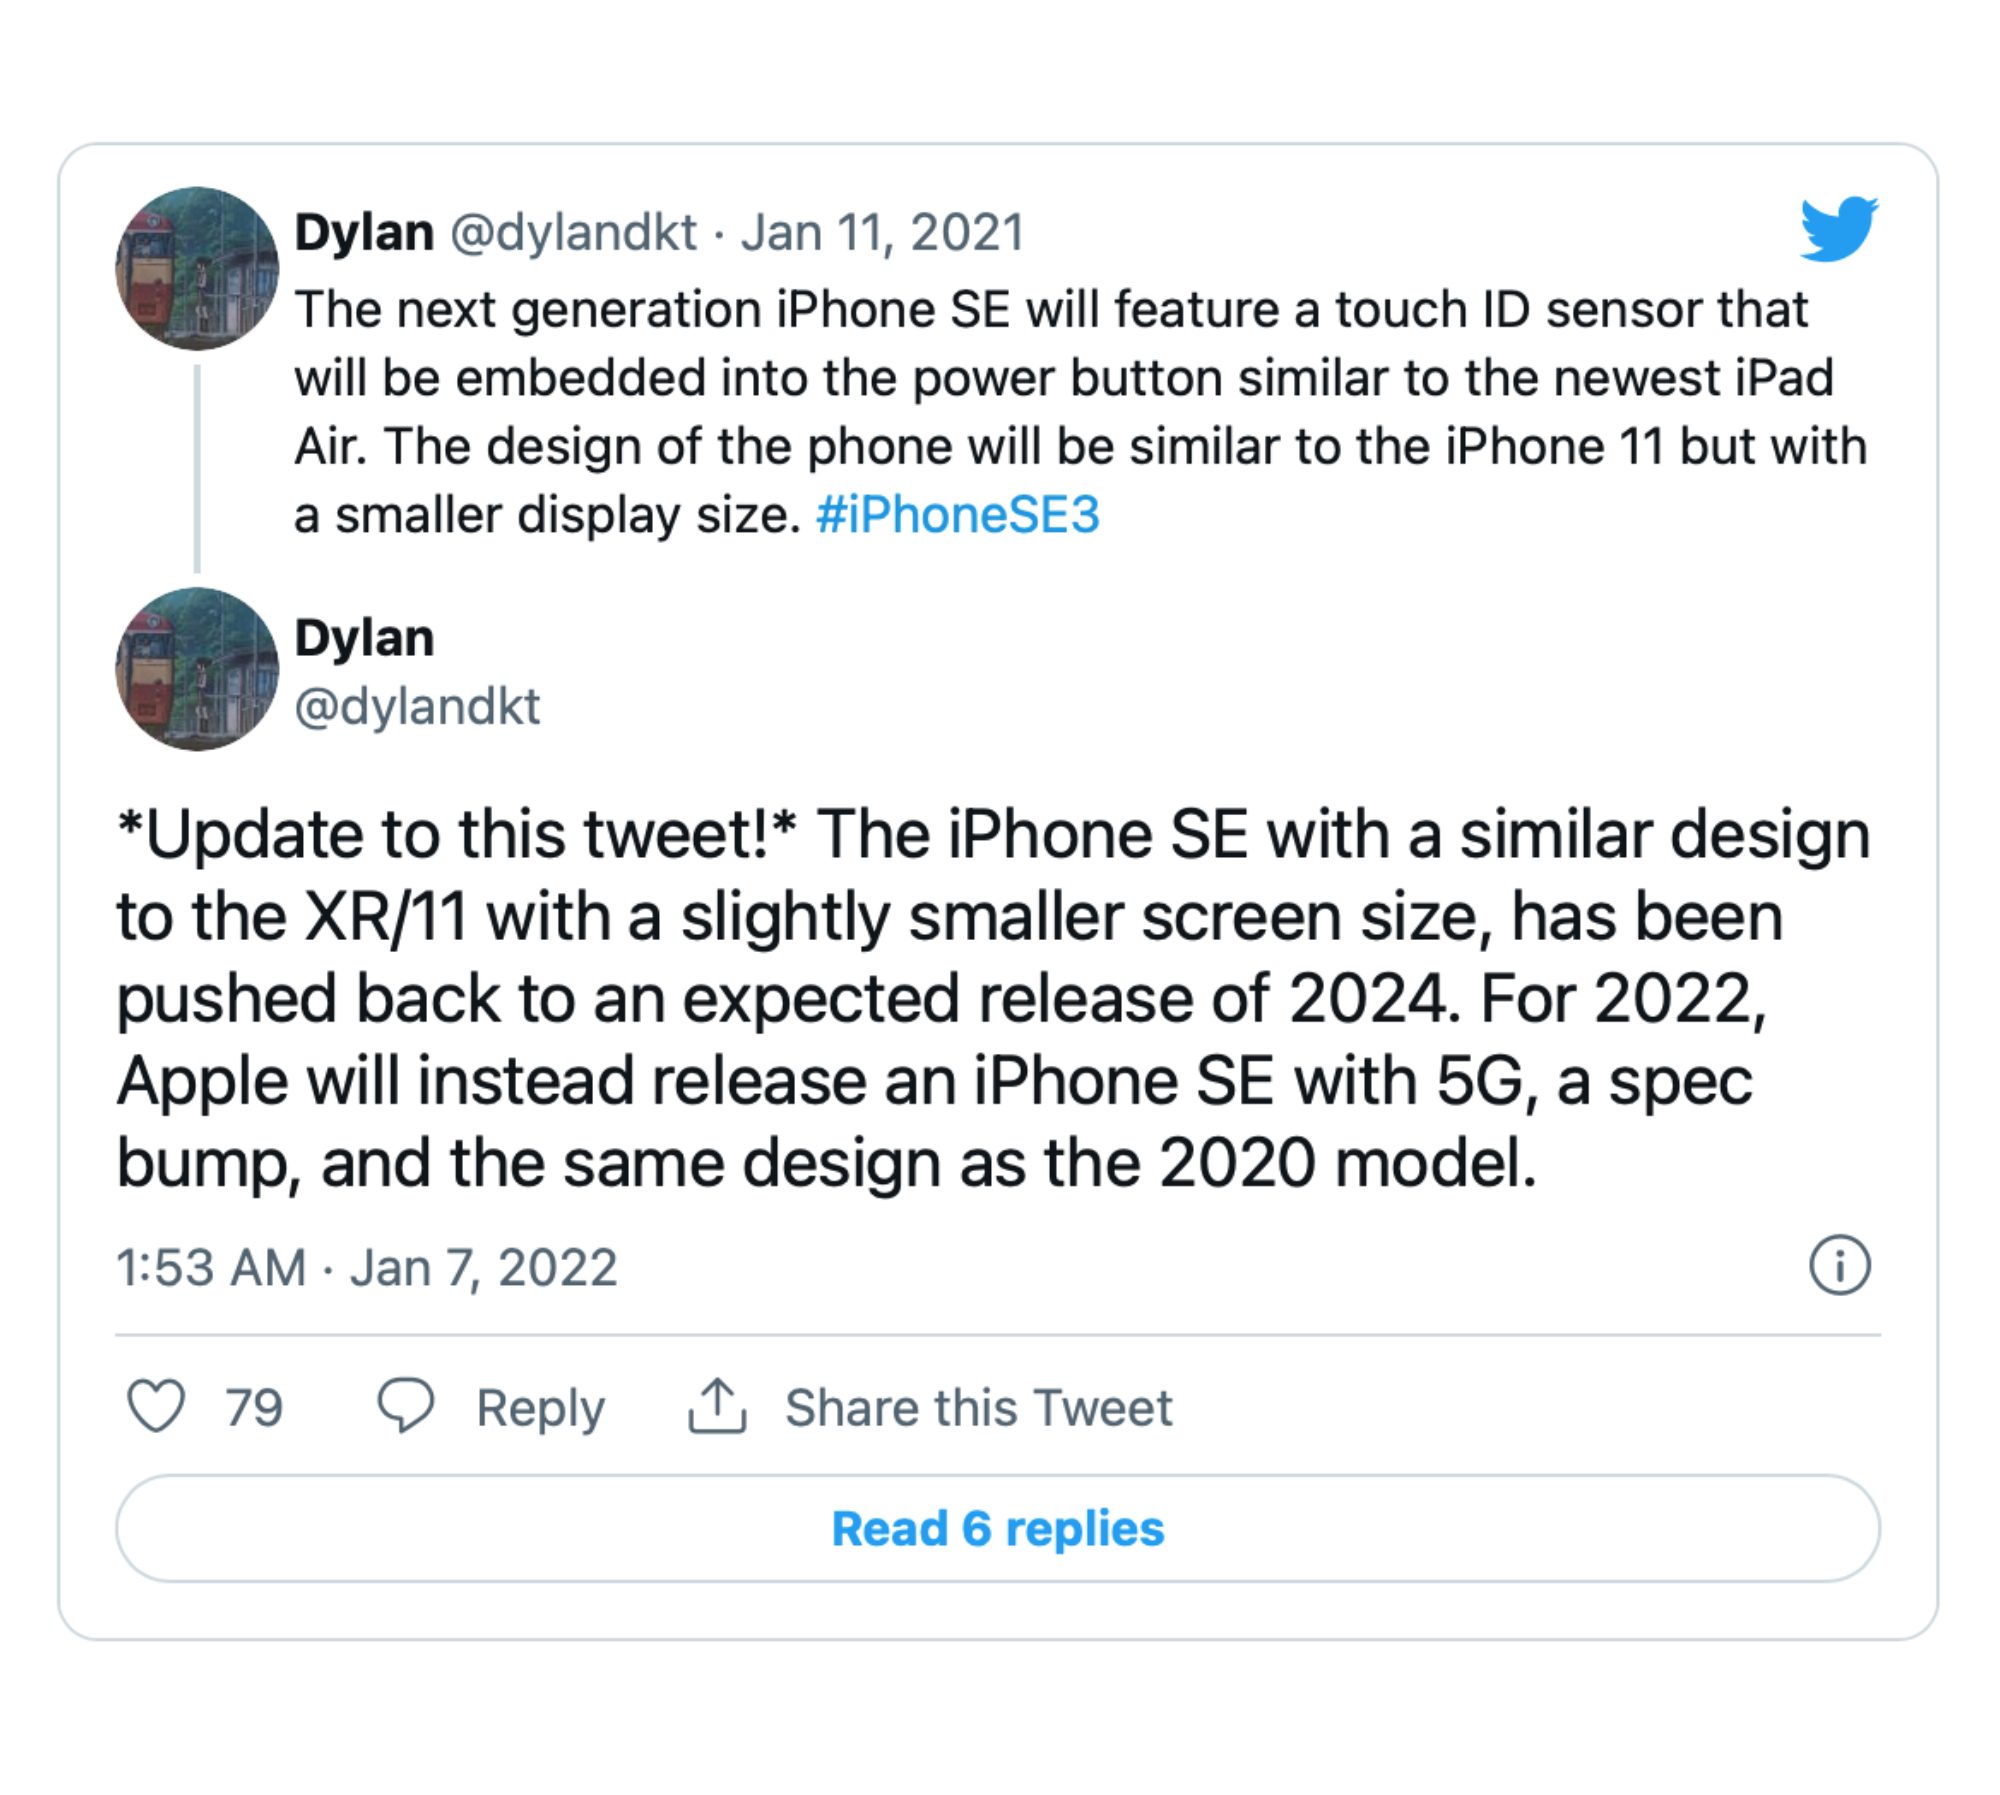Open the #iPhoneSE3 hashtag

(x=957, y=516)
